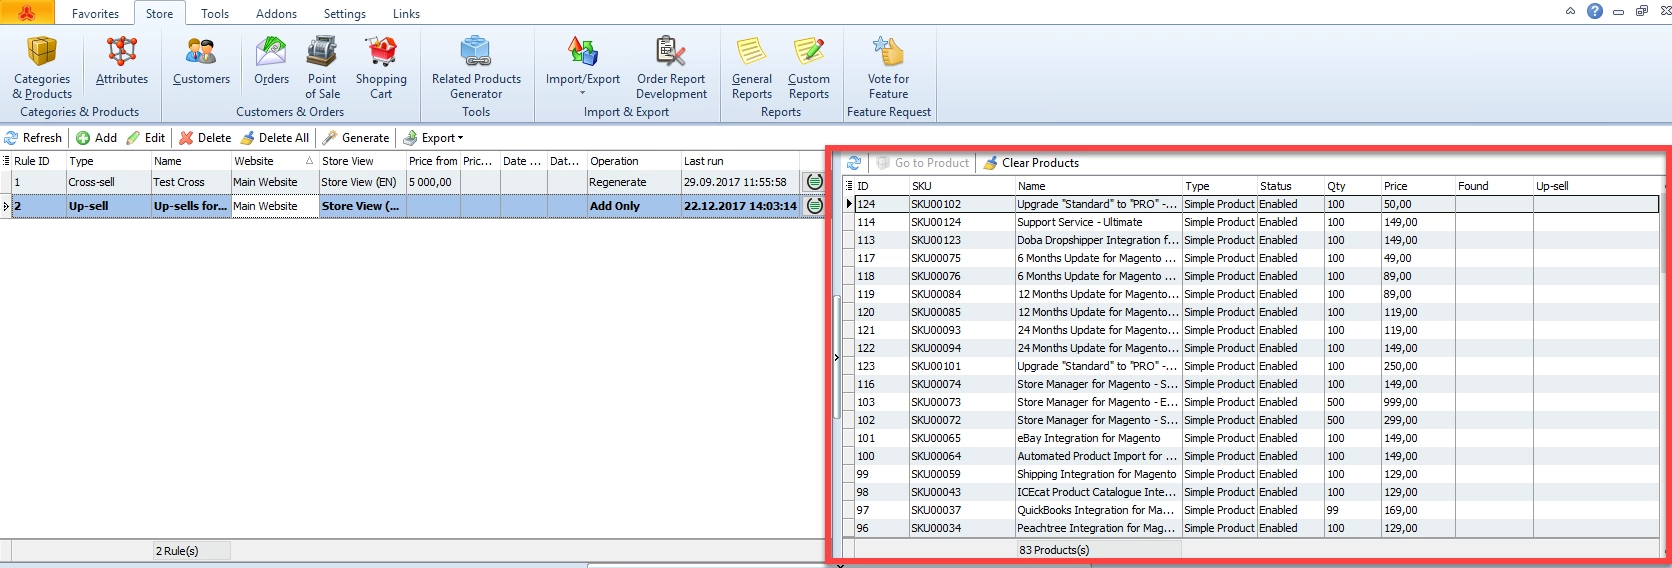Sort products by the SKU column header
Viewport: 1672px width, 568px height.
[x=962, y=186]
